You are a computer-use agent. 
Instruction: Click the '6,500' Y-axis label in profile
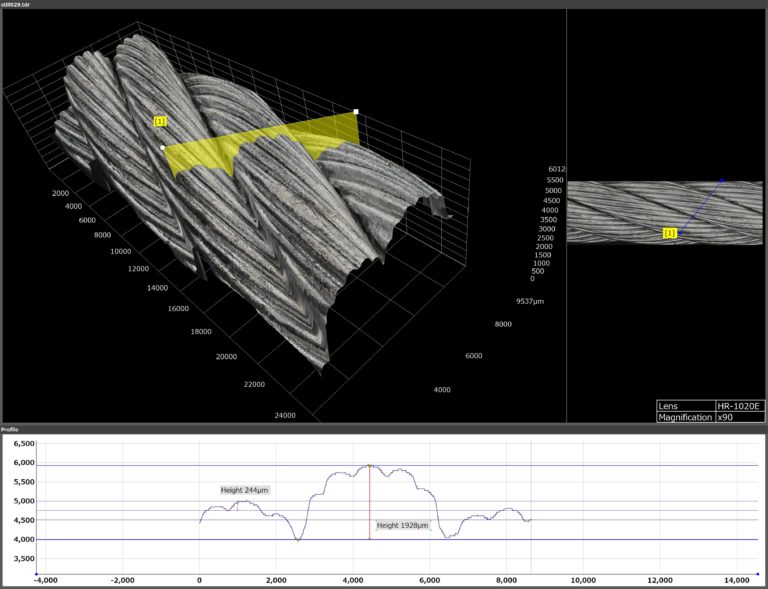pyautogui.click(x=24, y=444)
